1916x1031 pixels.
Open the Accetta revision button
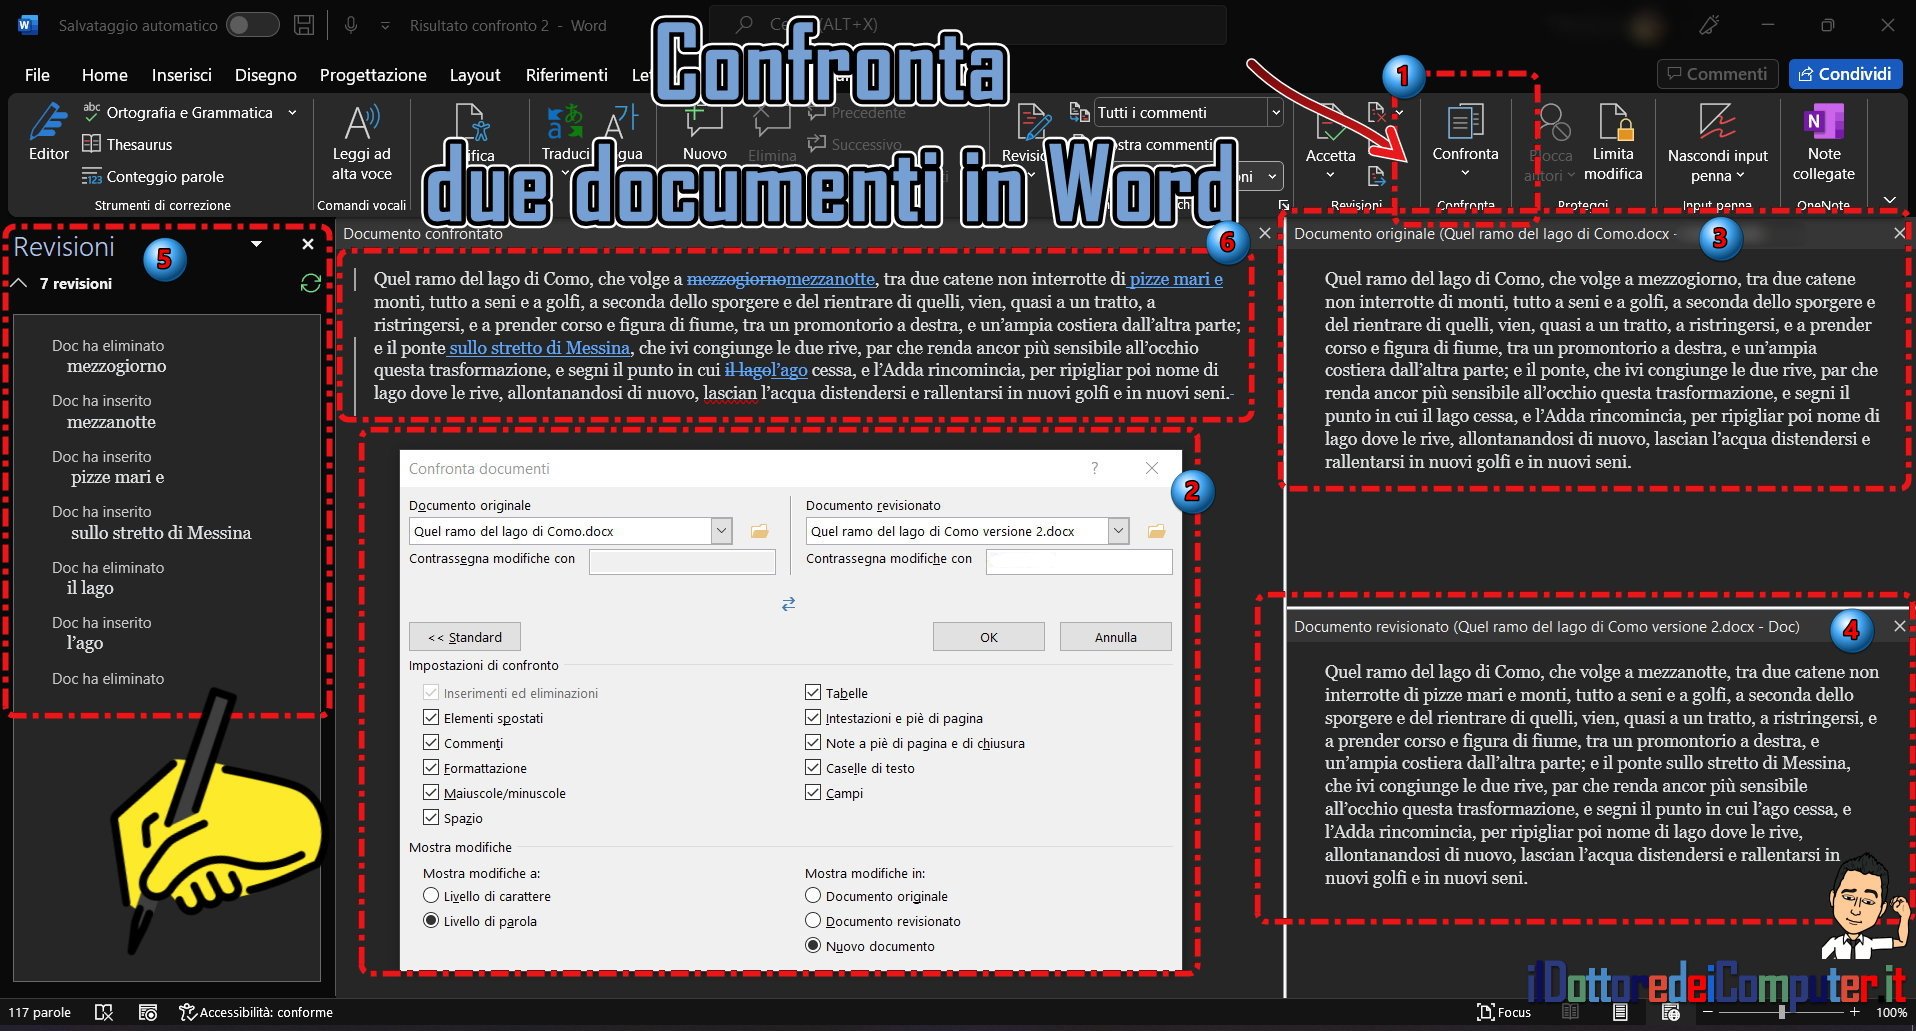pyautogui.click(x=1330, y=140)
